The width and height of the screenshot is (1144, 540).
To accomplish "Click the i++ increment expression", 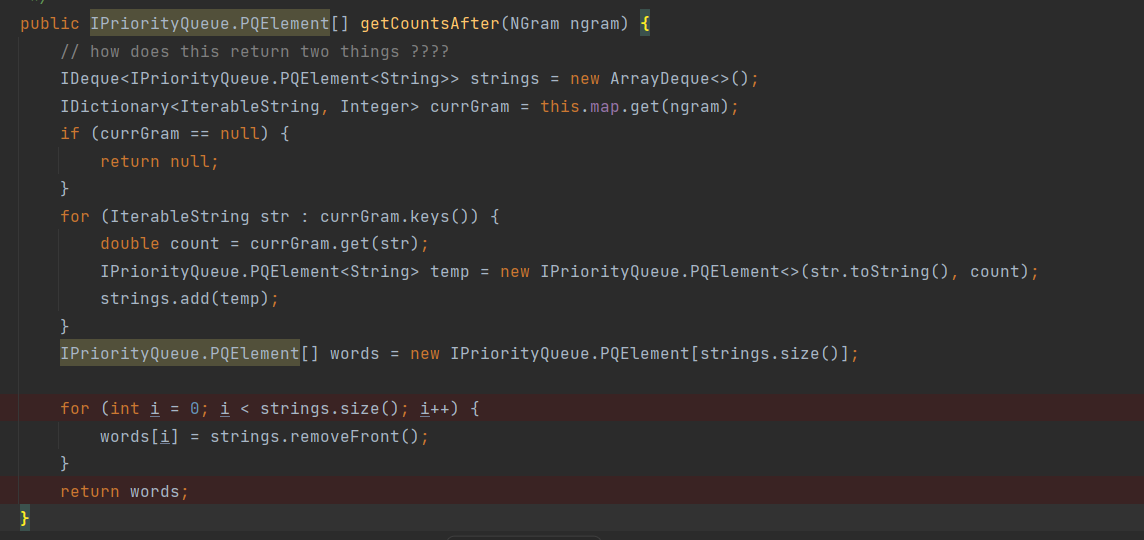I will pos(436,409).
